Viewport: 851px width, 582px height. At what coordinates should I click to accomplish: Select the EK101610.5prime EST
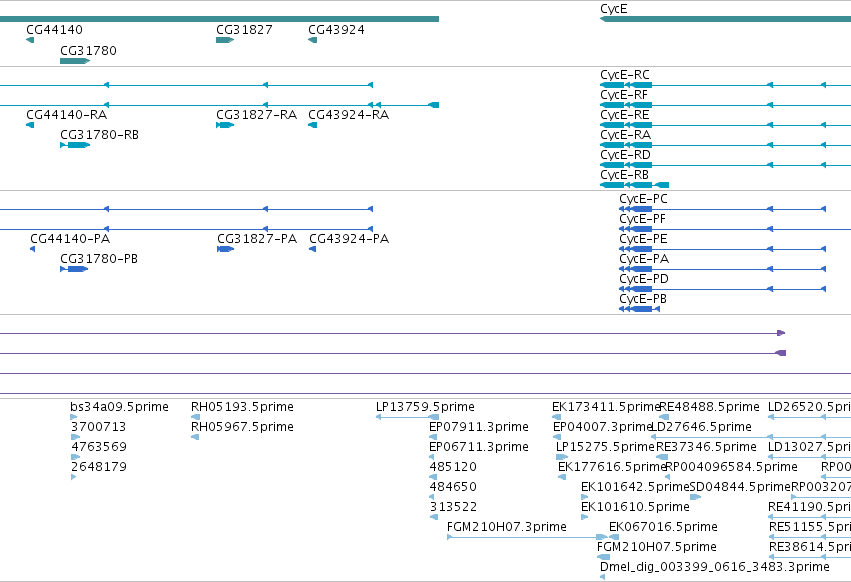(x=585, y=517)
